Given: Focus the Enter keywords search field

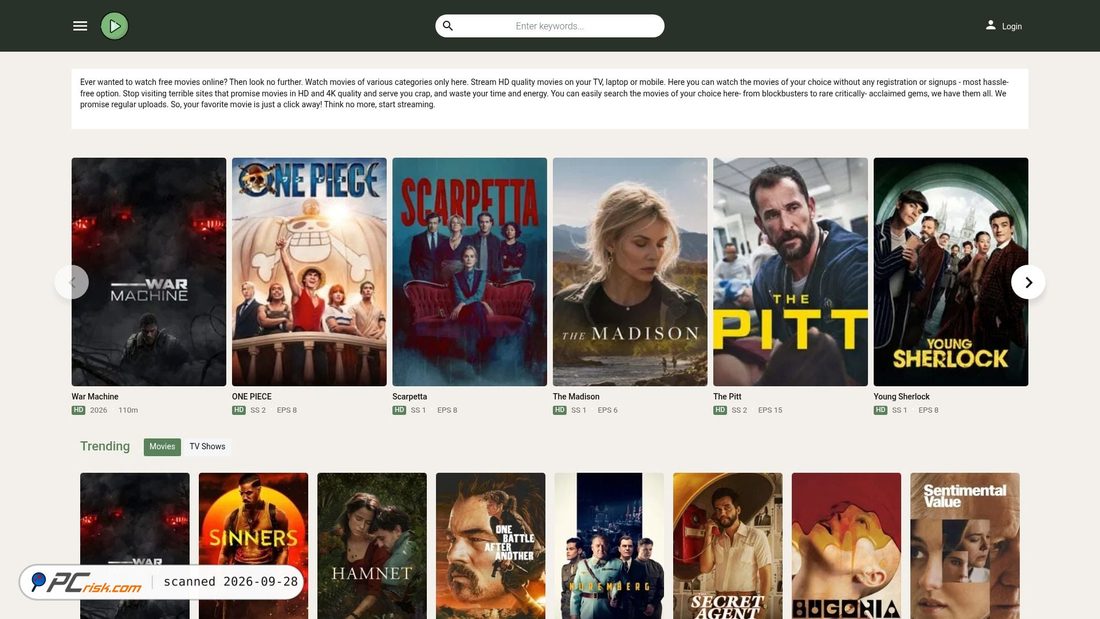Looking at the screenshot, I should [x=549, y=26].
